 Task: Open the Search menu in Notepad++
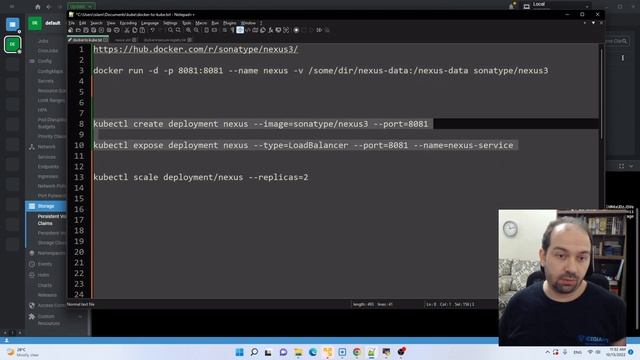point(96,23)
